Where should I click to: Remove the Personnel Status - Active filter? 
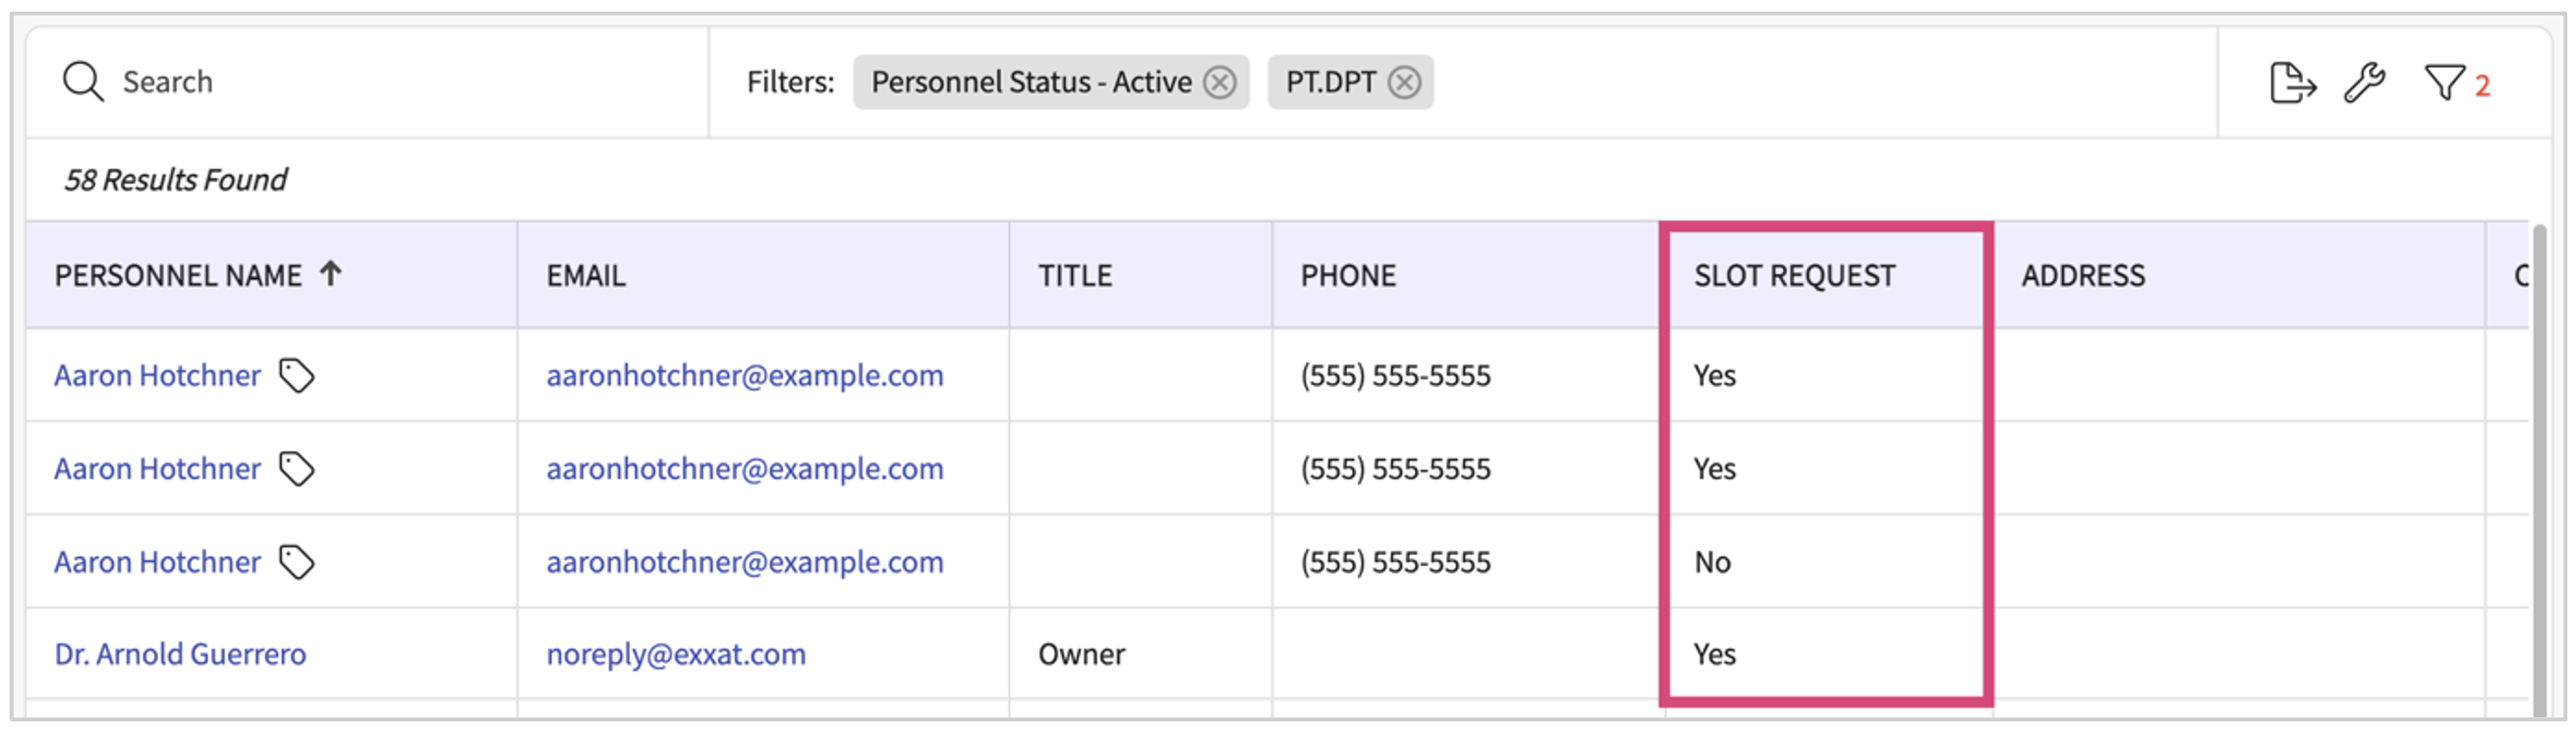coord(1219,82)
